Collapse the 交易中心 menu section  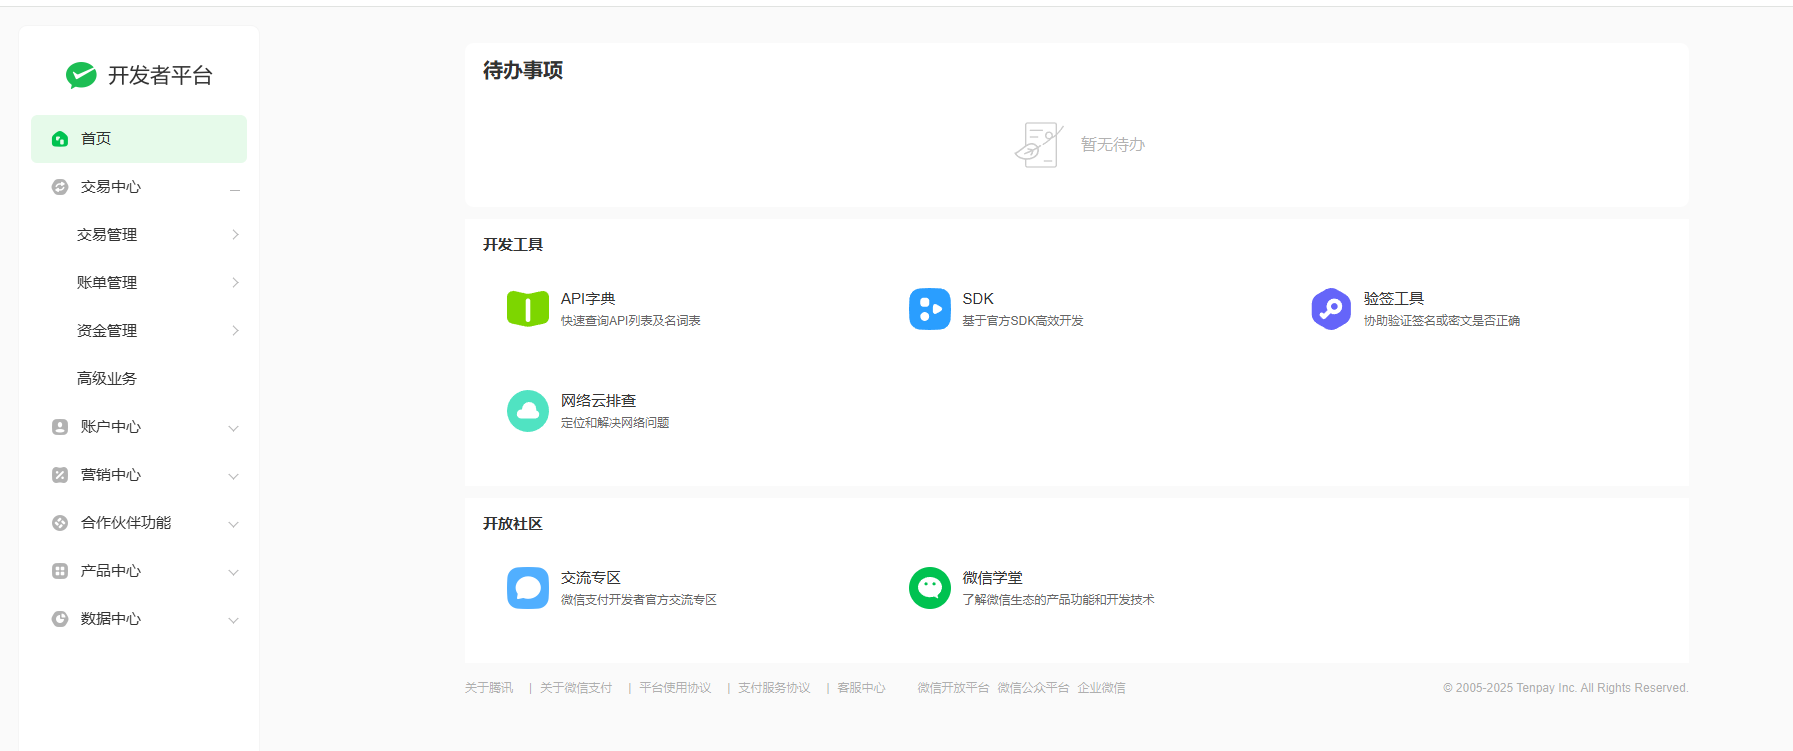click(235, 188)
